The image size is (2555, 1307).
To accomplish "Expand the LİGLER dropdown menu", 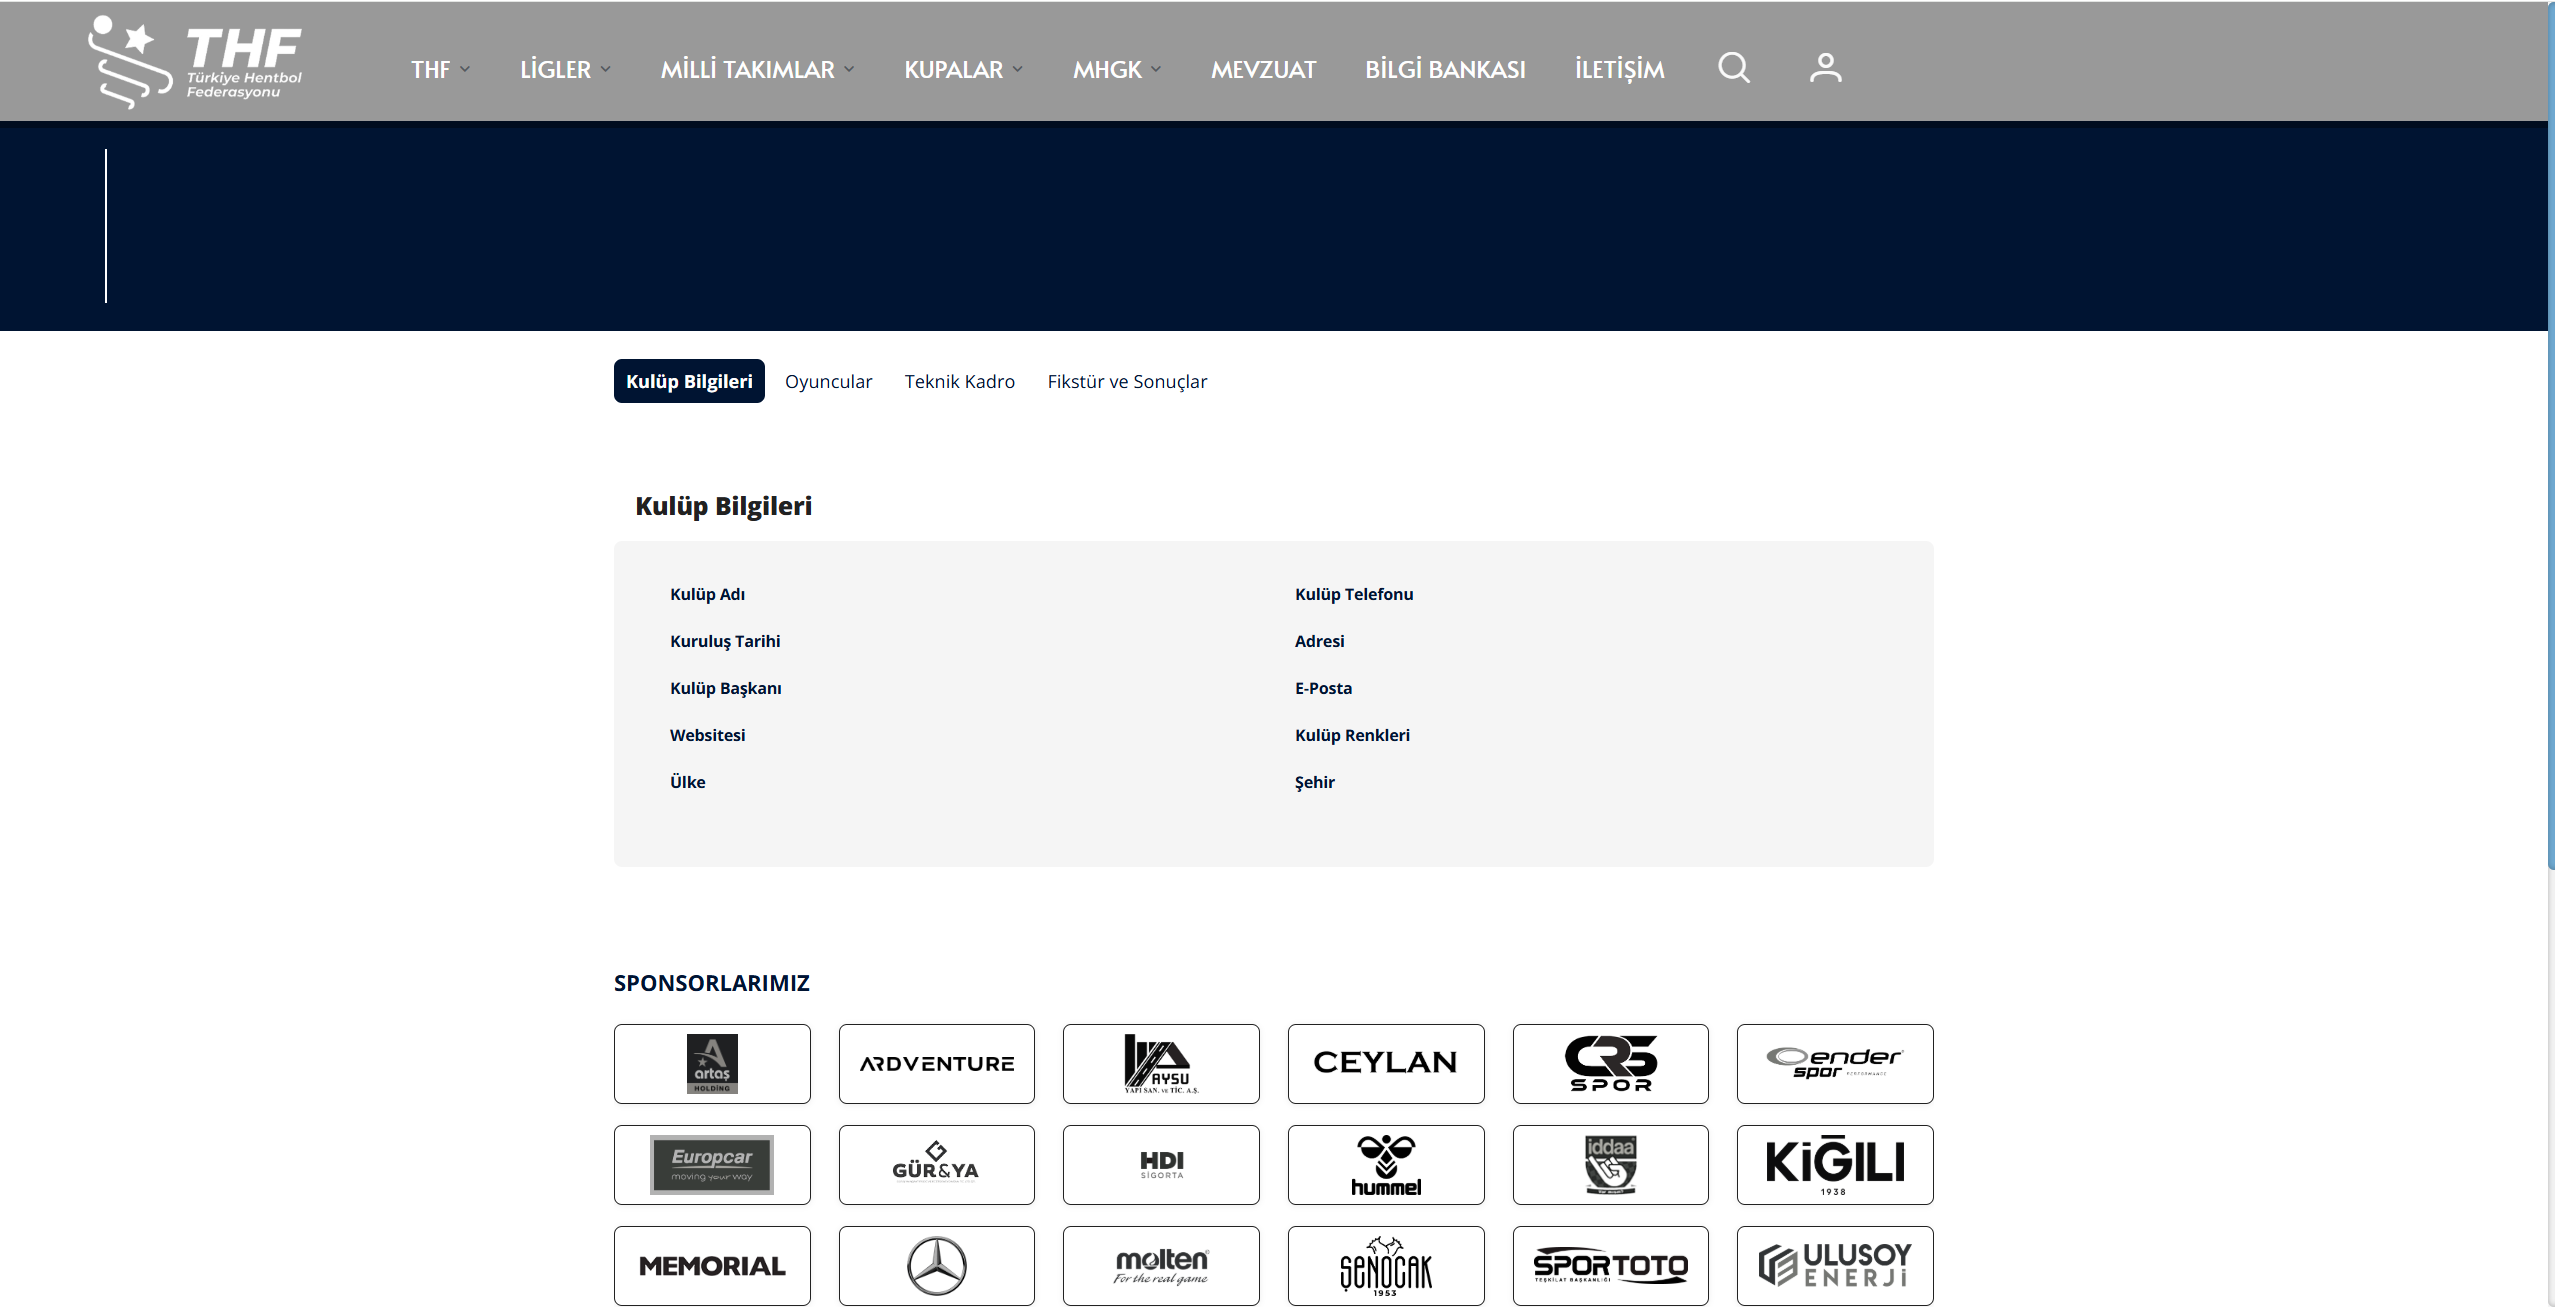I will click(x=565, y=69).
